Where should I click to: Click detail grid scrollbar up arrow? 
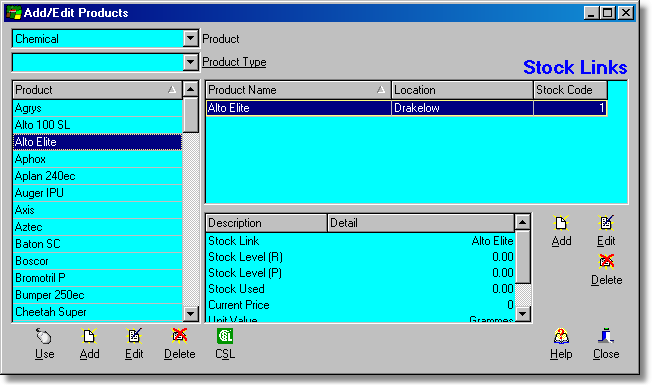pyautogui.click(x=522, y=222)
